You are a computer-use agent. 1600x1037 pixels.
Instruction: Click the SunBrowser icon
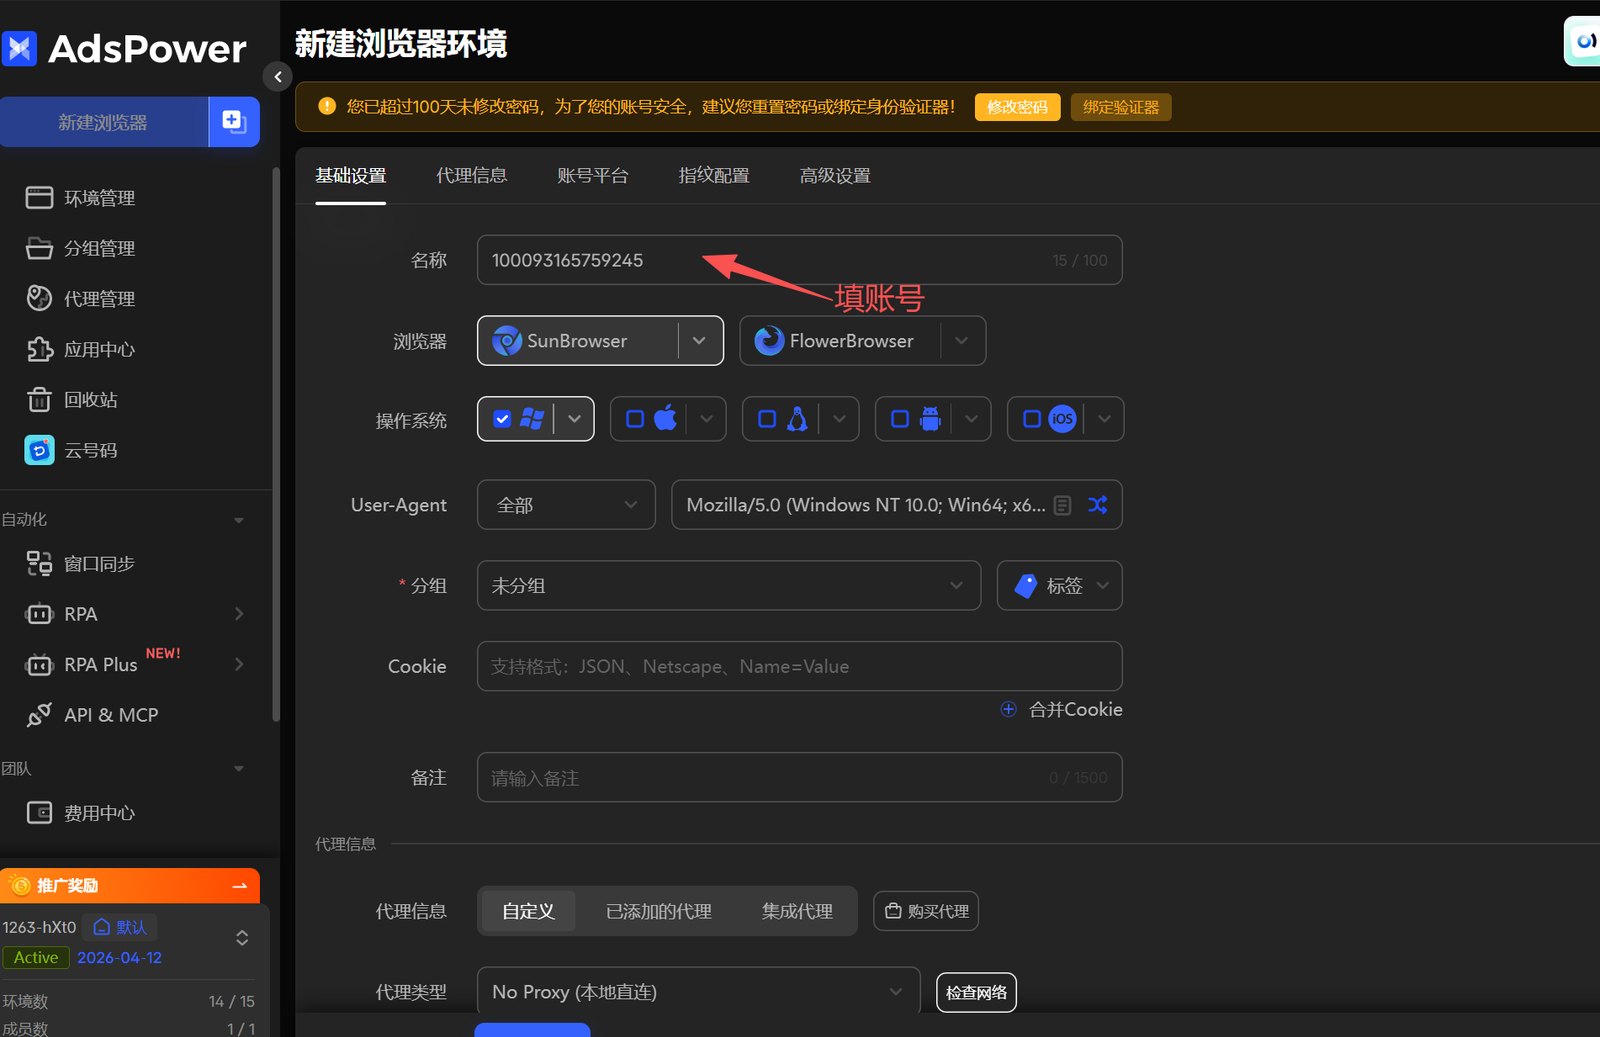(507, 341)
